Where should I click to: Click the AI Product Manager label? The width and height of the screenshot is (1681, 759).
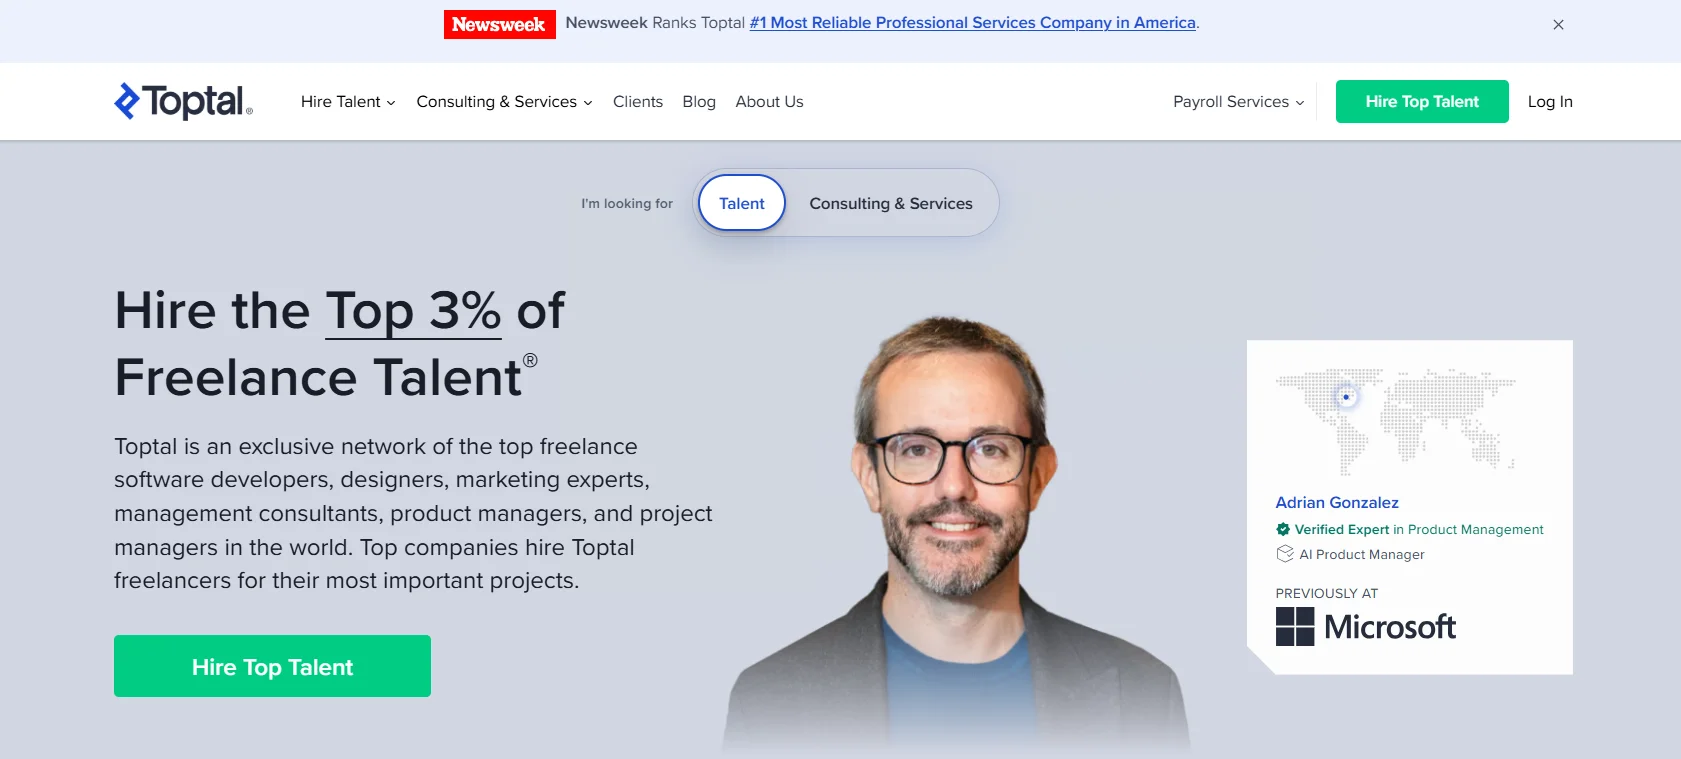click(1362, 555)
